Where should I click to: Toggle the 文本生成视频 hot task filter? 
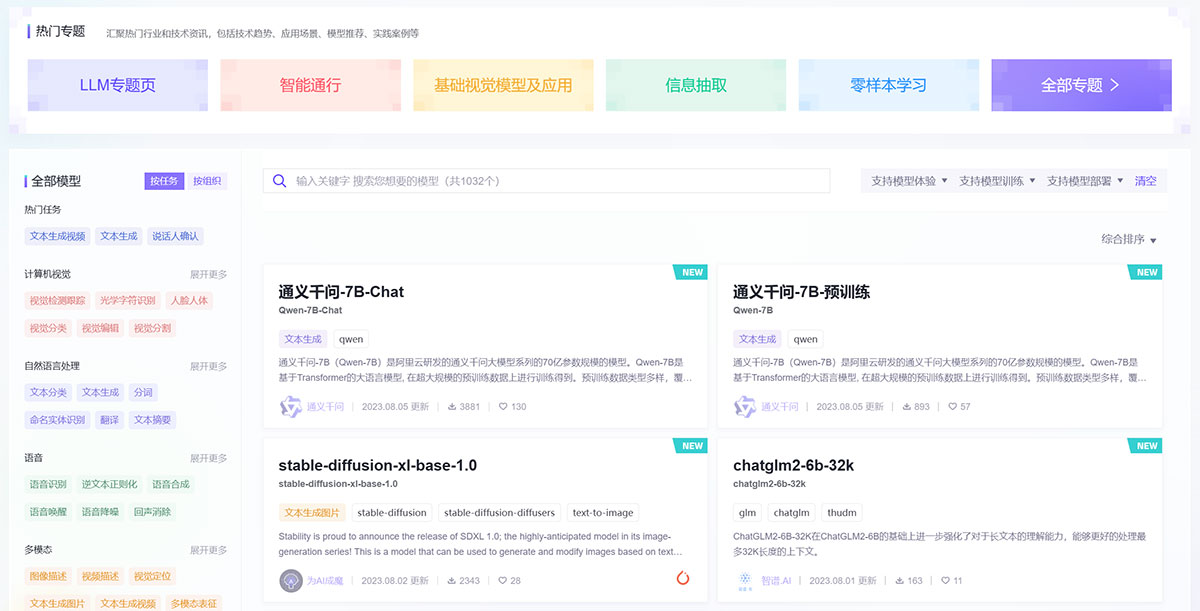pyautogui.click(x=57, y=237)
